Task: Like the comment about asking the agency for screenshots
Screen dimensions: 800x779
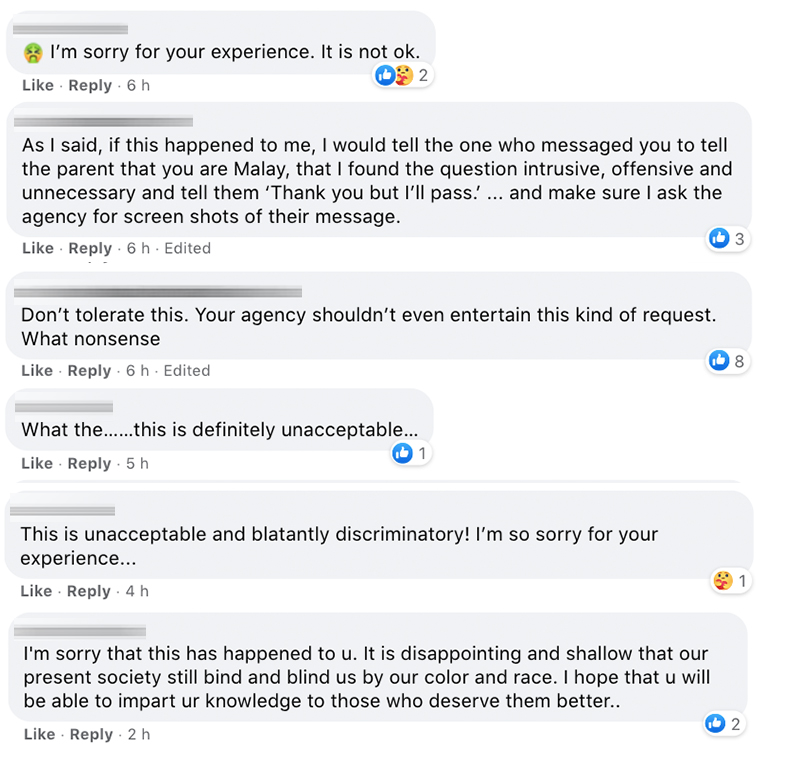Action: [38, 248]
